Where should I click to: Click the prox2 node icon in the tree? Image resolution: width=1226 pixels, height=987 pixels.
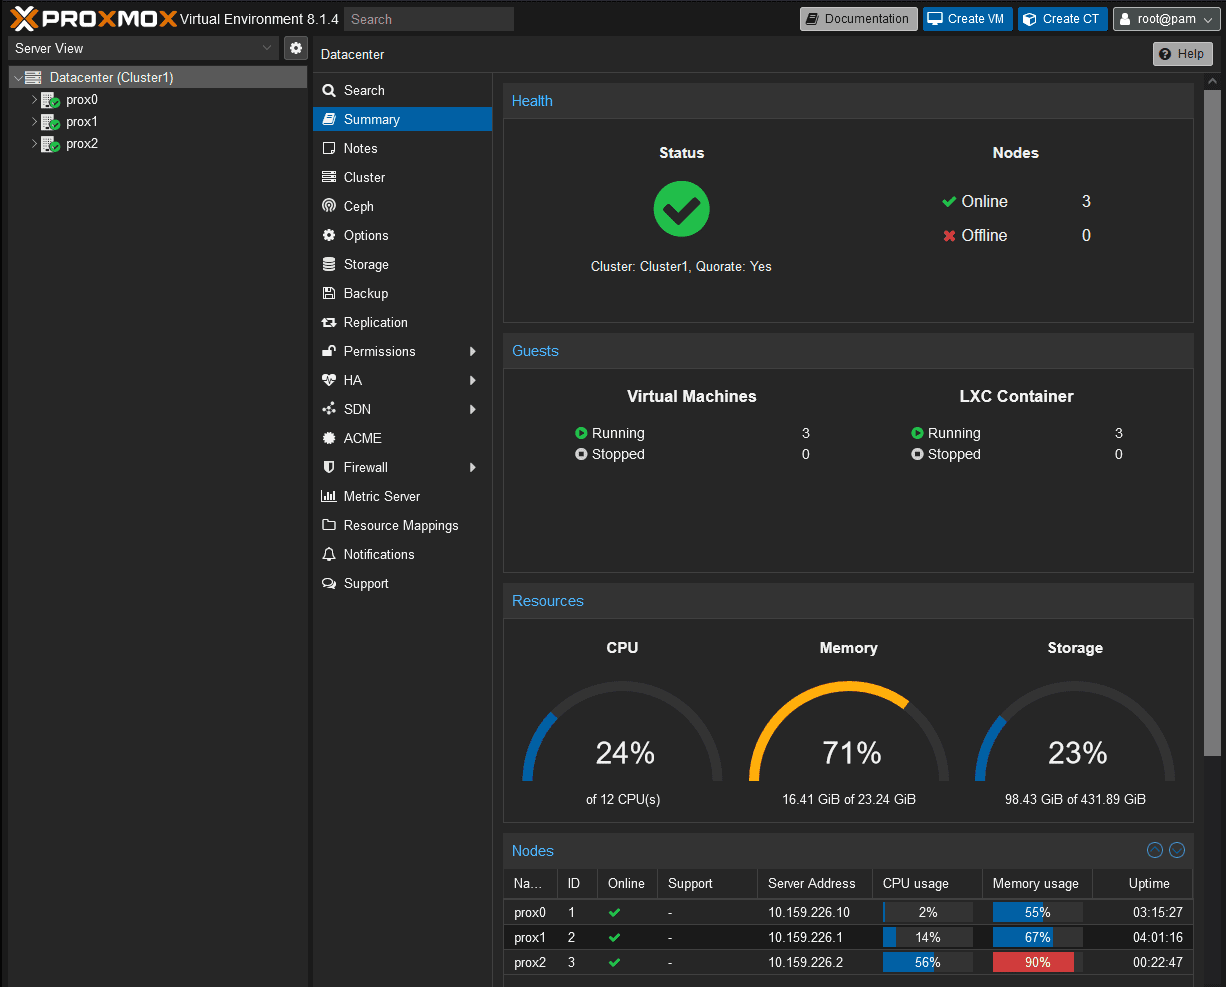[x=51, y=144]
